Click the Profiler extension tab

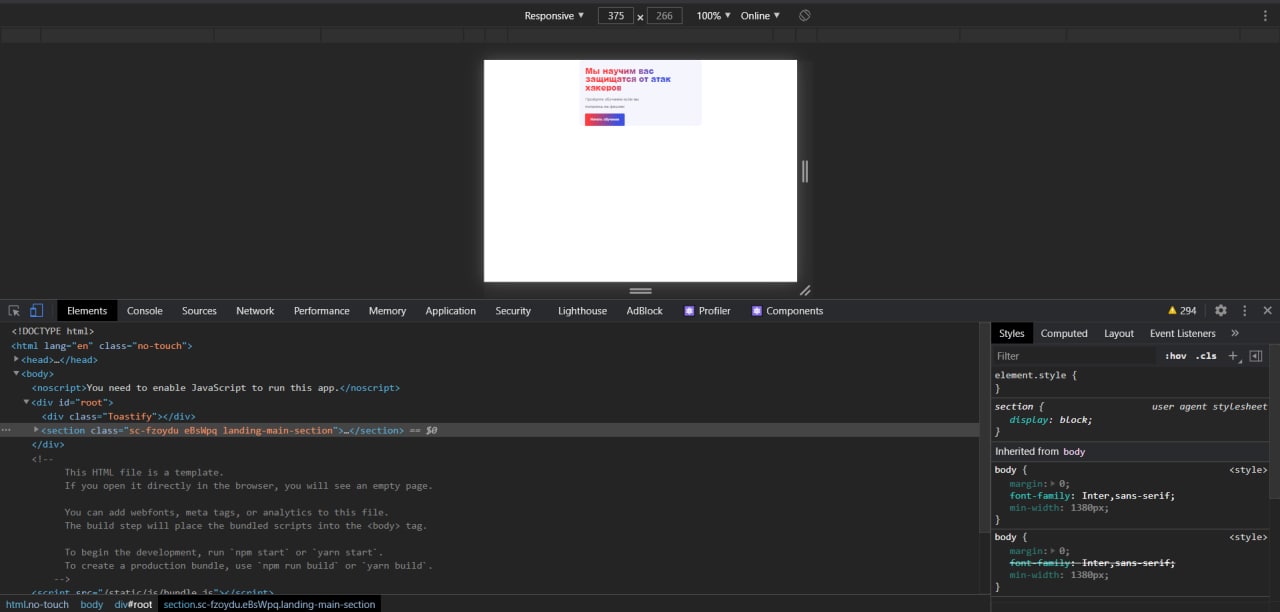[707, 311]
